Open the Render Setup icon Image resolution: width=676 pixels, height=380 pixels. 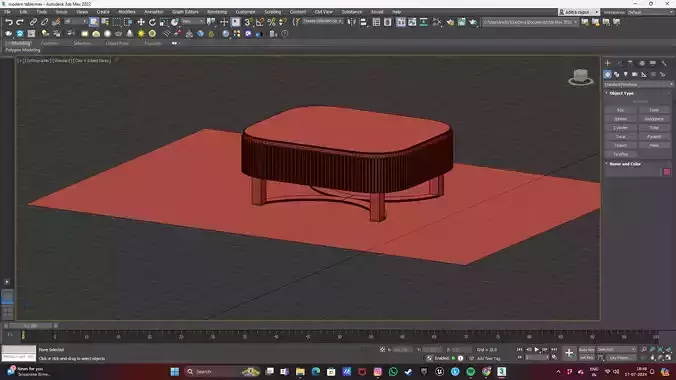(450, 22)
